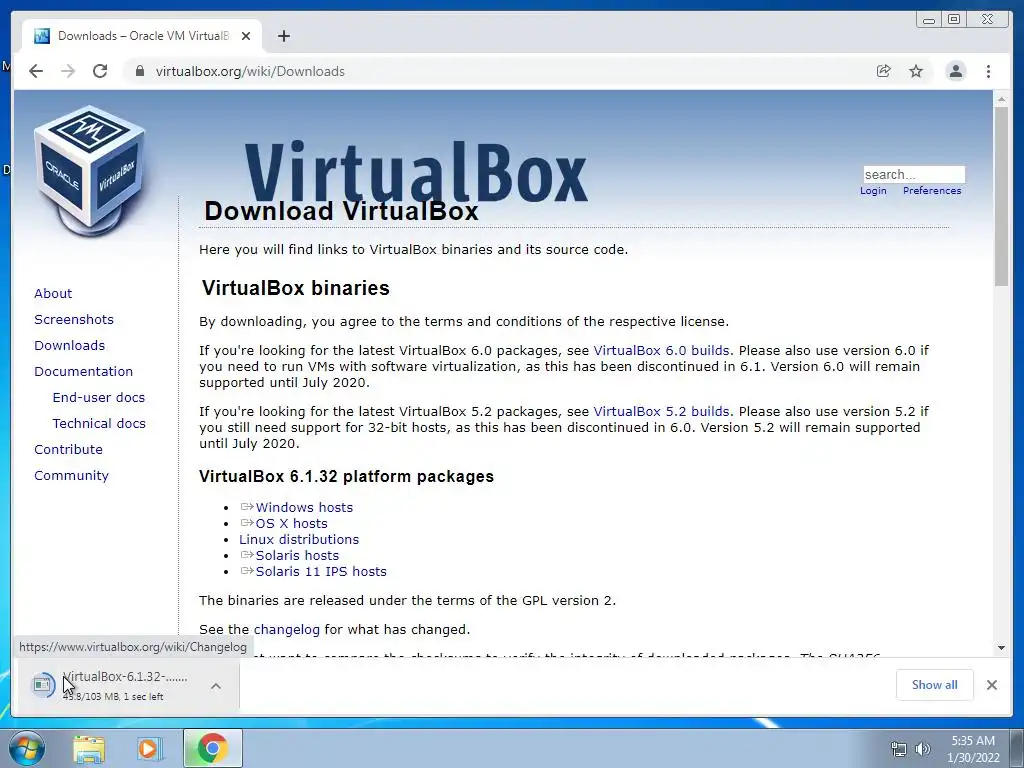Image resolution: width=1024 pixels, height=768 pixels.
Task: Follow the VirtualBox 6.0 builds link
Action: [661, 351]
